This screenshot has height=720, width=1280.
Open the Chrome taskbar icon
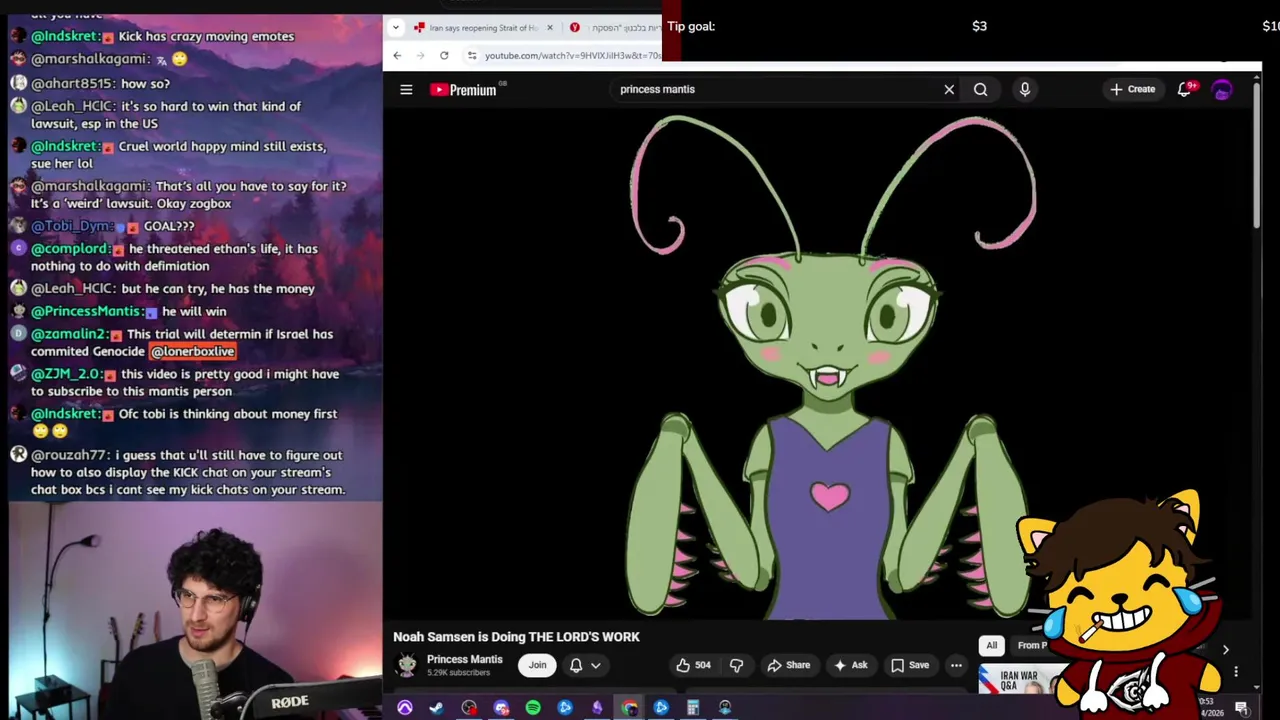629,708
